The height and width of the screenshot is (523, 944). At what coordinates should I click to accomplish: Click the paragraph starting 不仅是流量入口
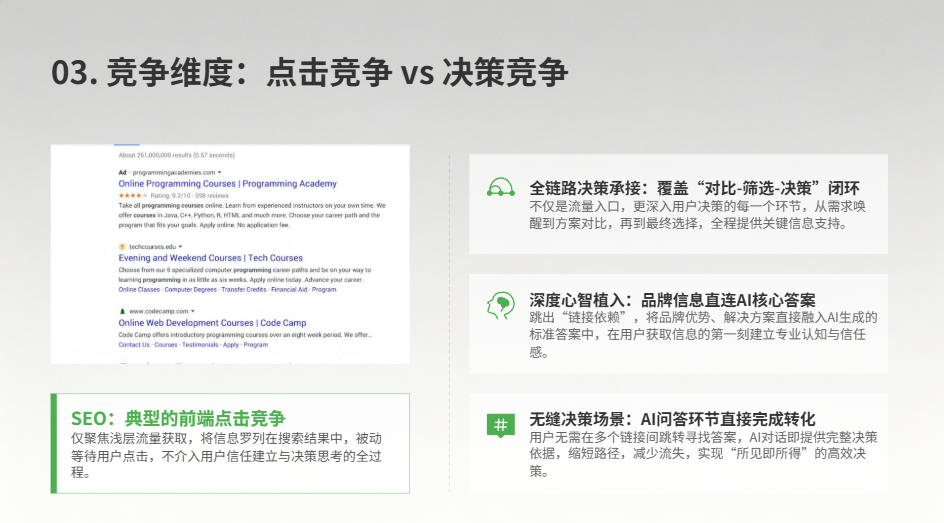tap(698, 215)
